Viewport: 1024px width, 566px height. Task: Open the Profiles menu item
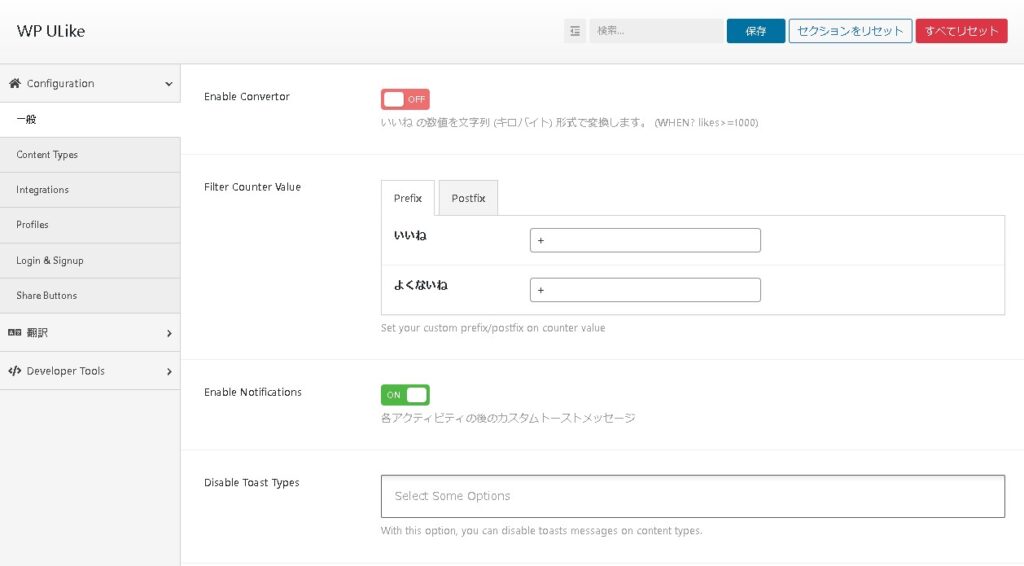point(33,225)
